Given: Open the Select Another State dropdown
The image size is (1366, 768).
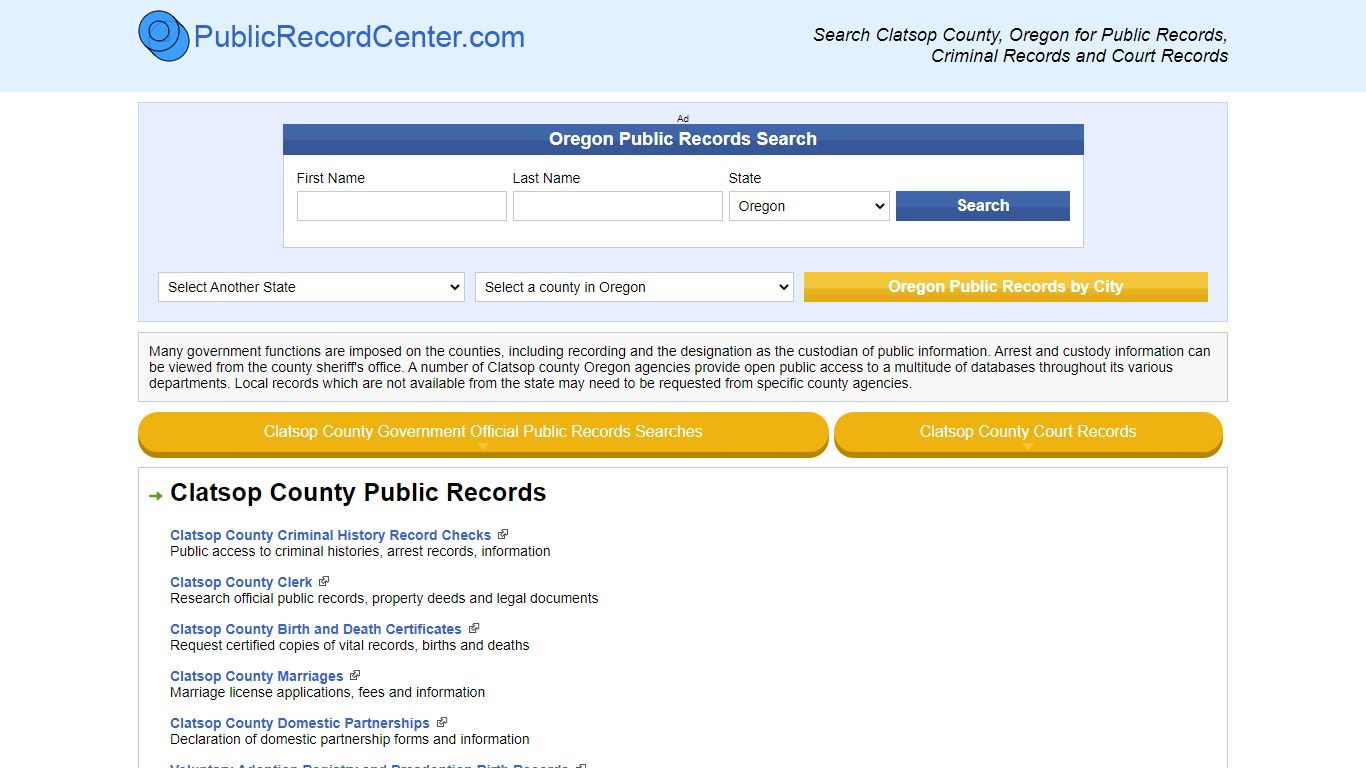Looking at the screenshot, I should pos(311,287).
